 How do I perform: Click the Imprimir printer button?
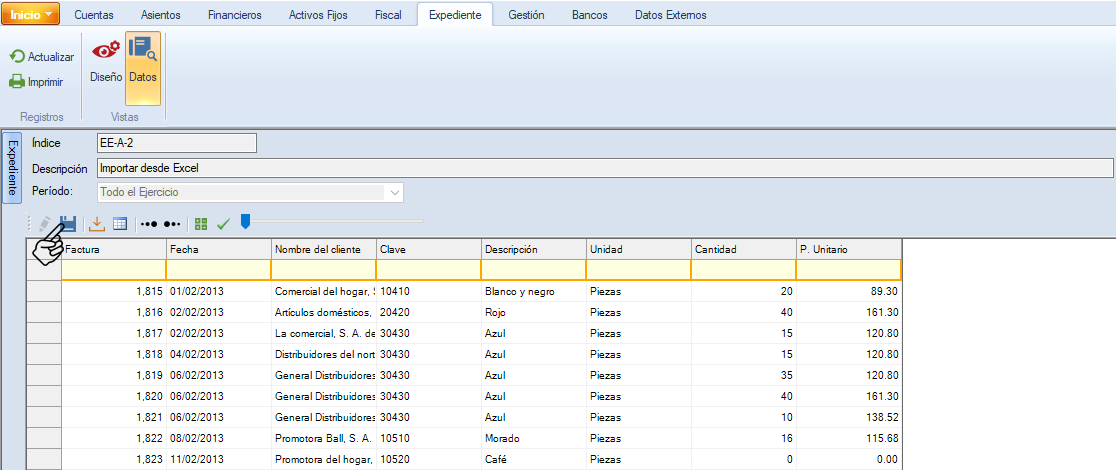pos(37,82)
